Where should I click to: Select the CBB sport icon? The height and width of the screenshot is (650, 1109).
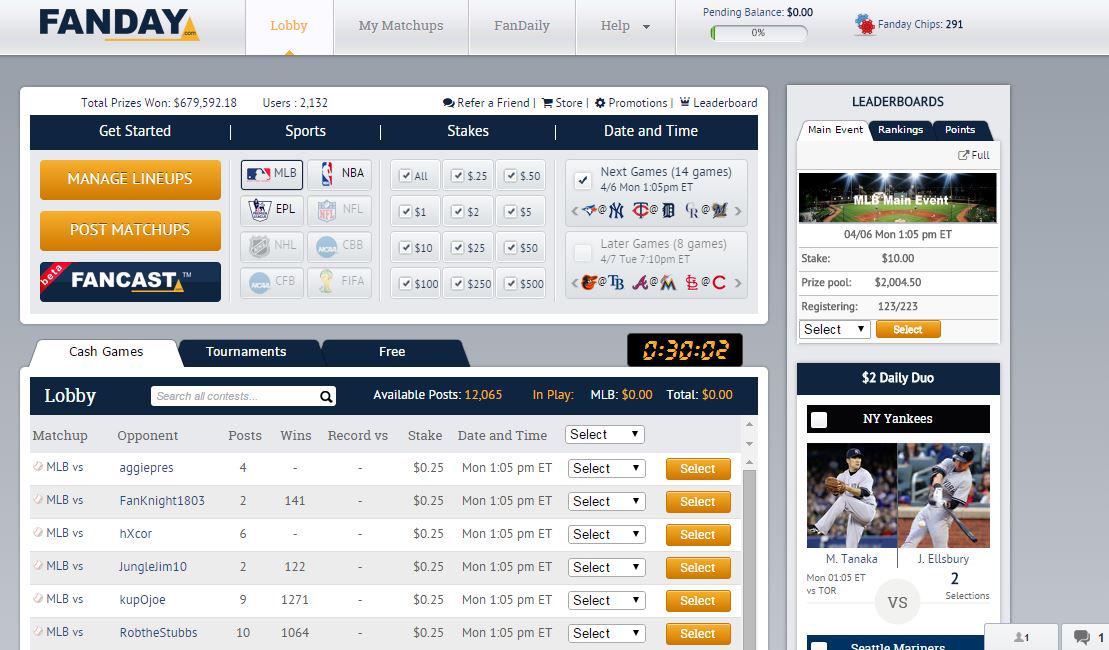(339, 246)
